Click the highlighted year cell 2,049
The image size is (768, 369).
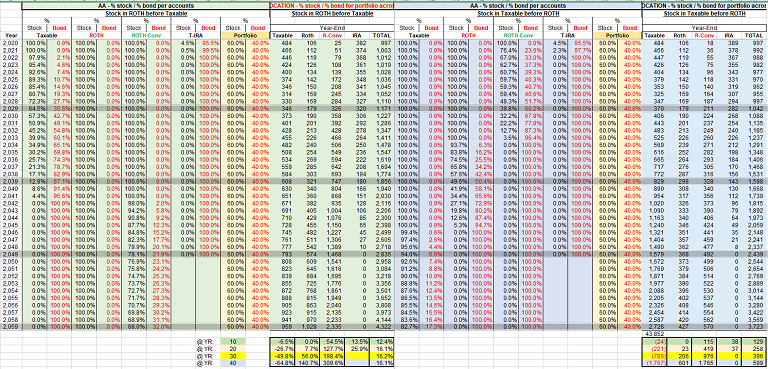pyautogui.click(x=11, y=255)
